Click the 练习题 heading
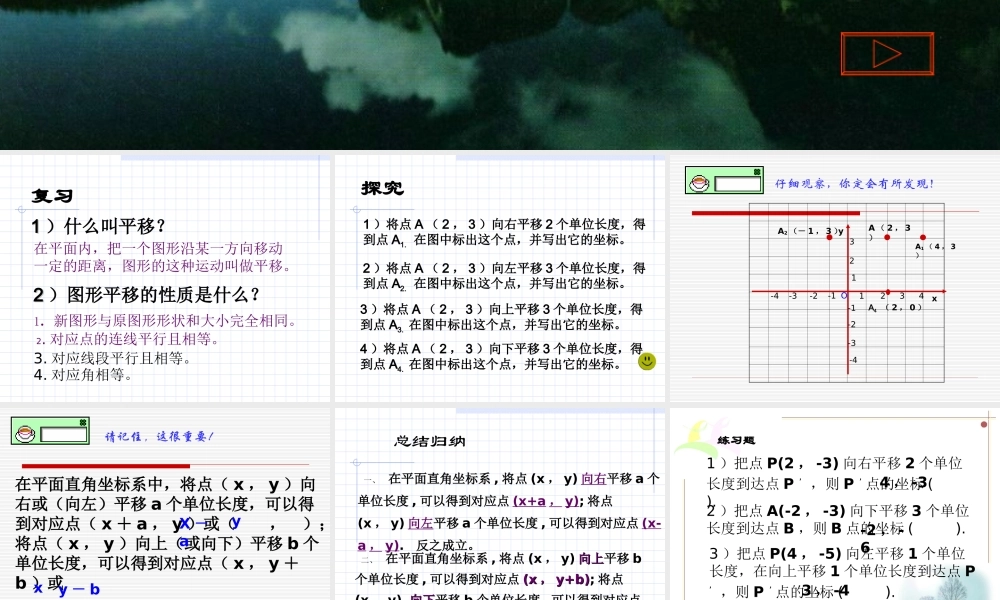 [x=736, y=440]
